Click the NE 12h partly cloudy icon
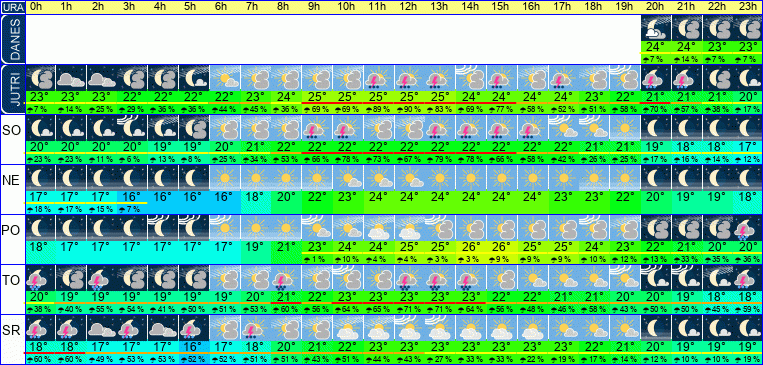This screenshot has width=763, height=365. pyautogui.click(x=409, y=178)
